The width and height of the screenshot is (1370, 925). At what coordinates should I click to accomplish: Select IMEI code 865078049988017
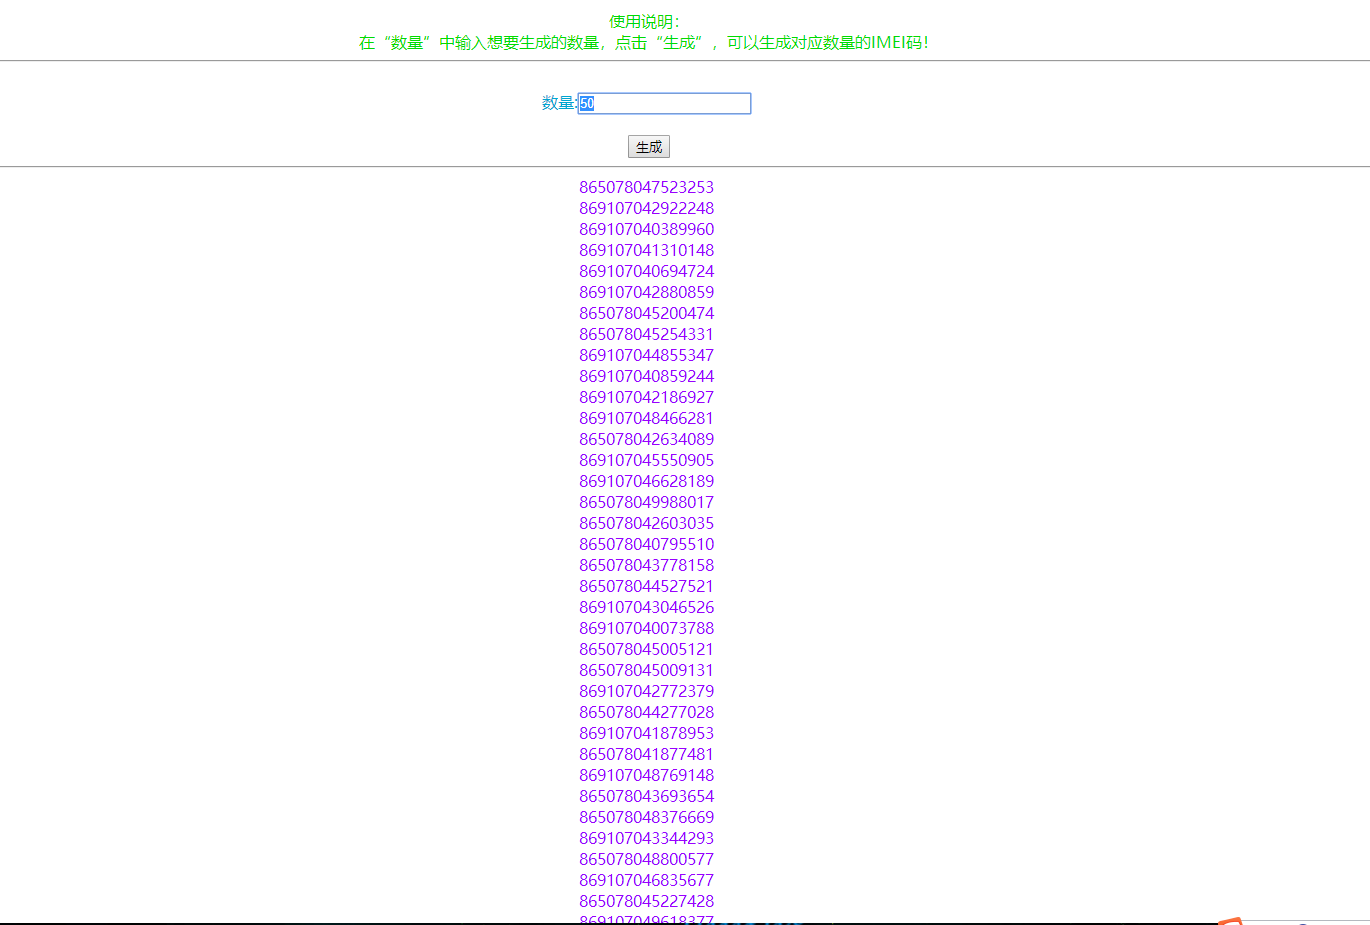[646, 502]
